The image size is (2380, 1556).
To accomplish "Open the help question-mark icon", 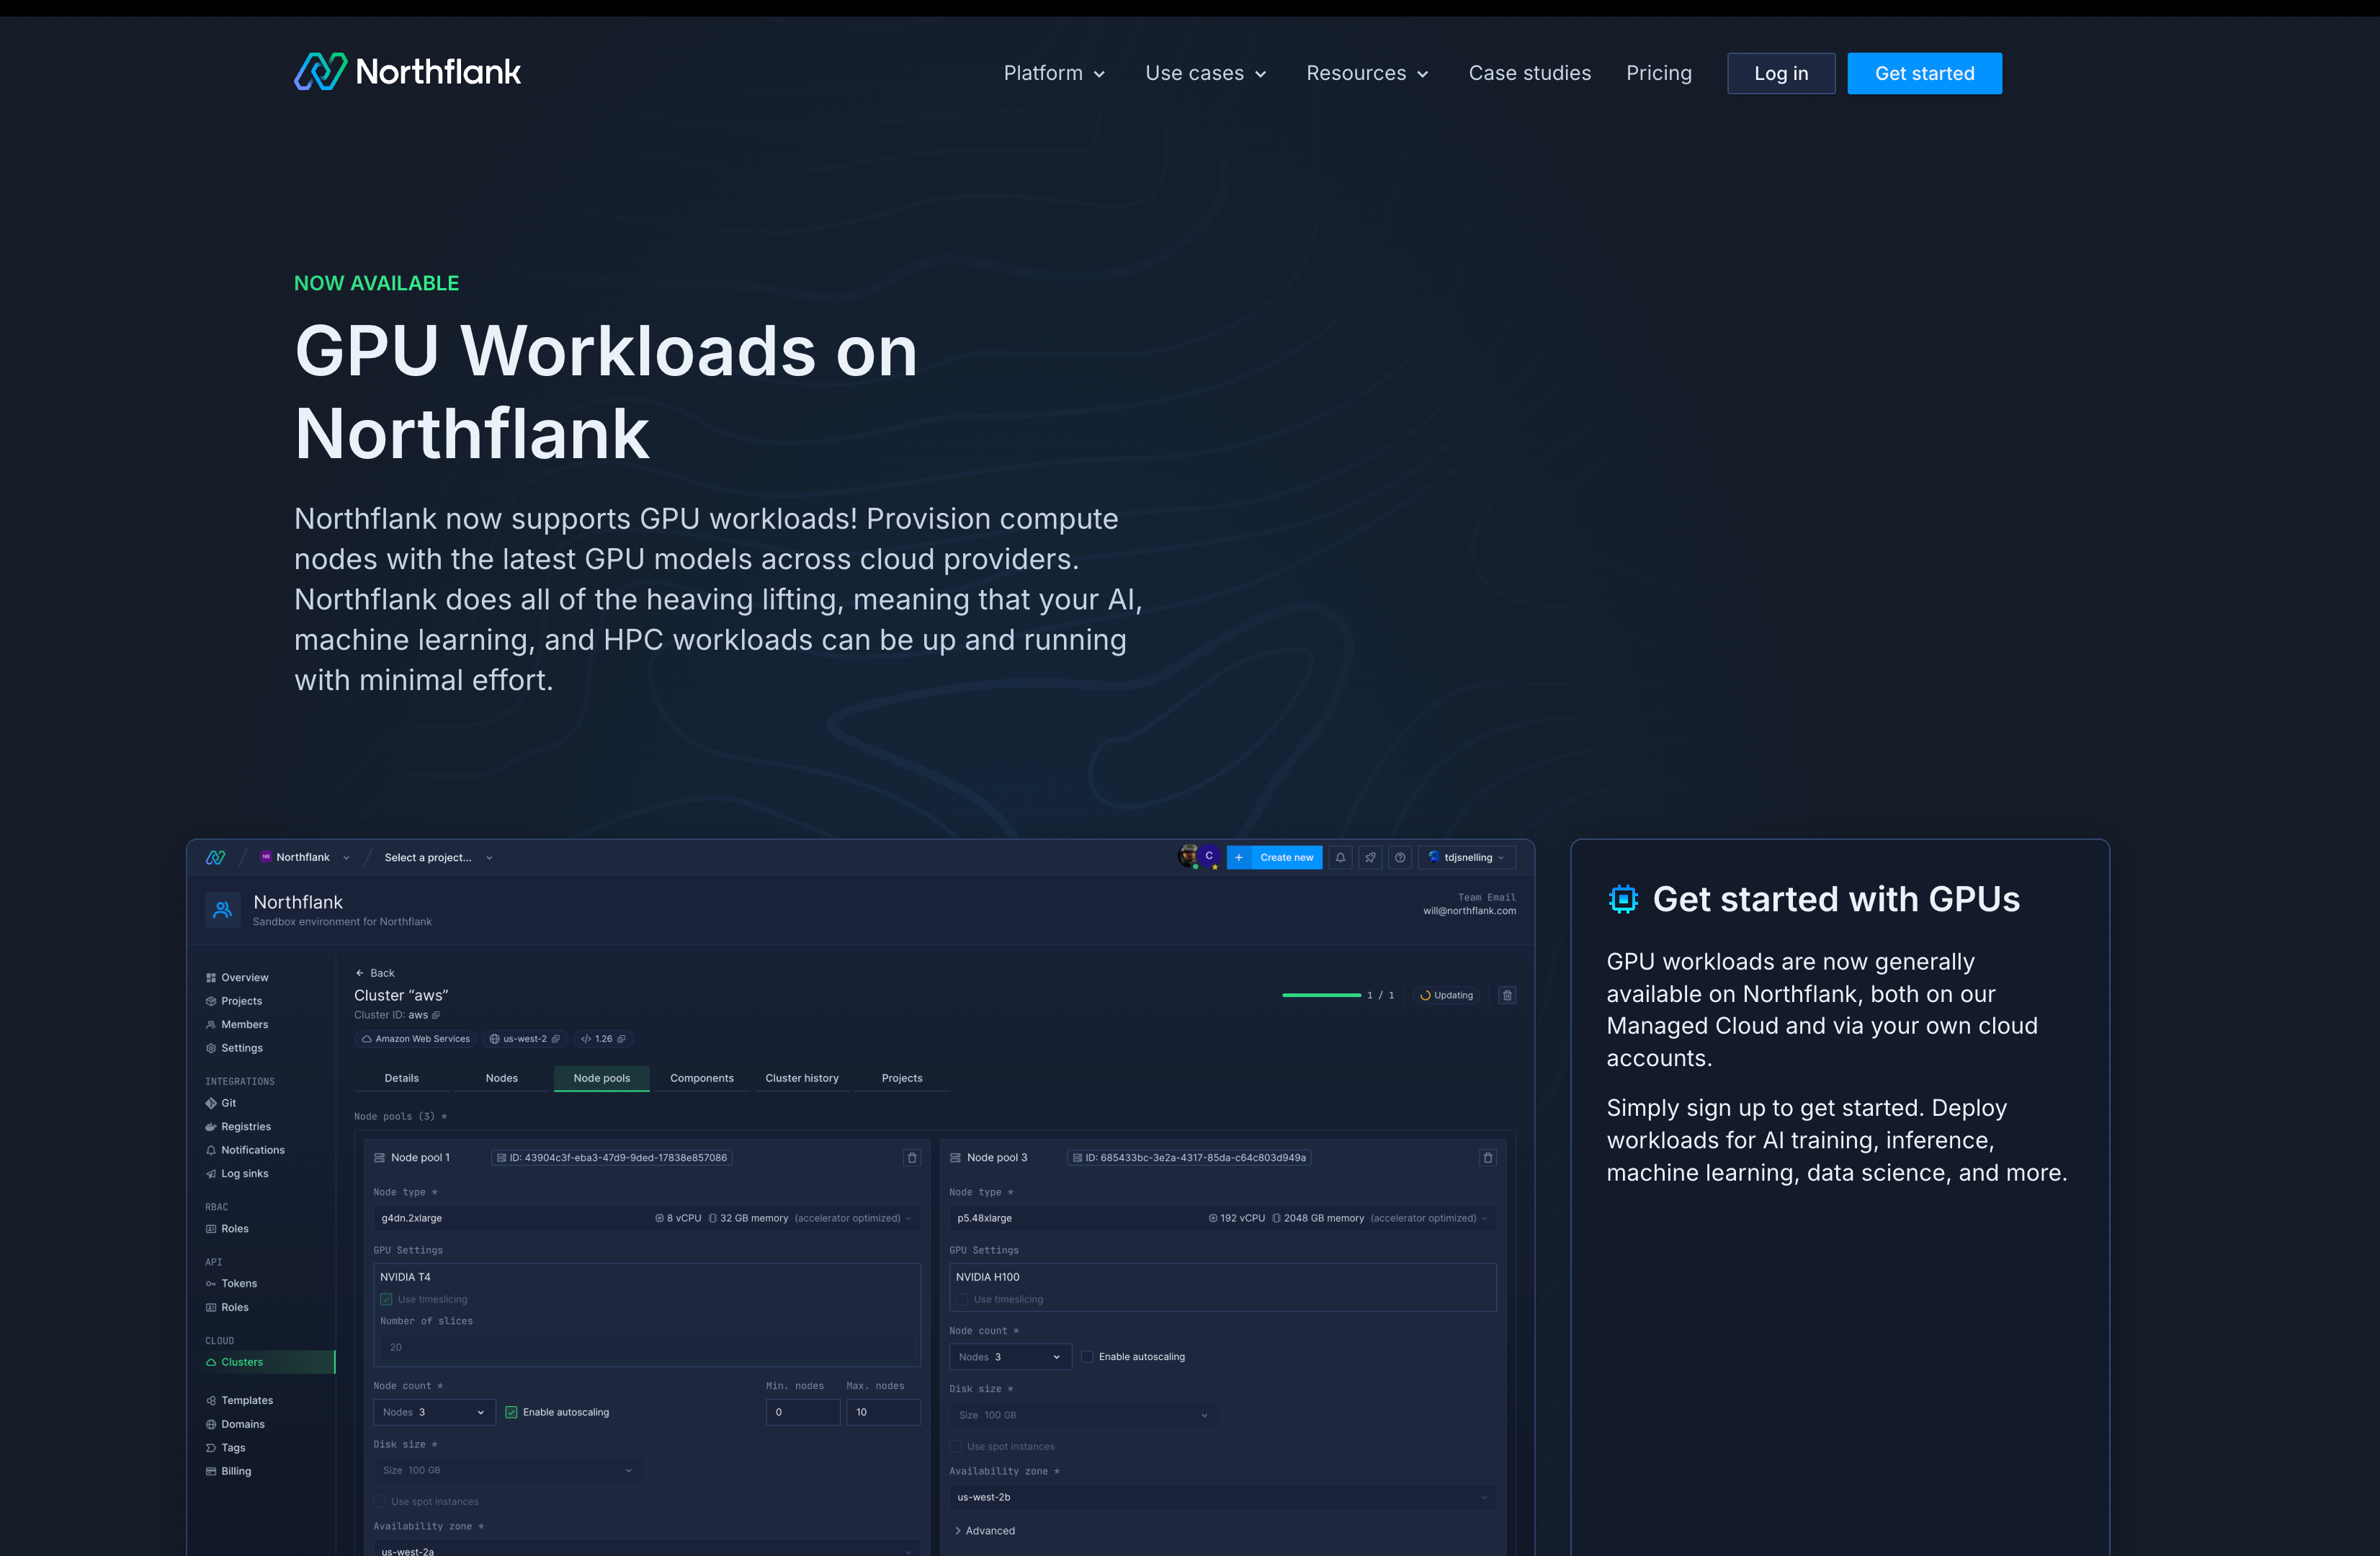I will click(x=1400, y=857).
